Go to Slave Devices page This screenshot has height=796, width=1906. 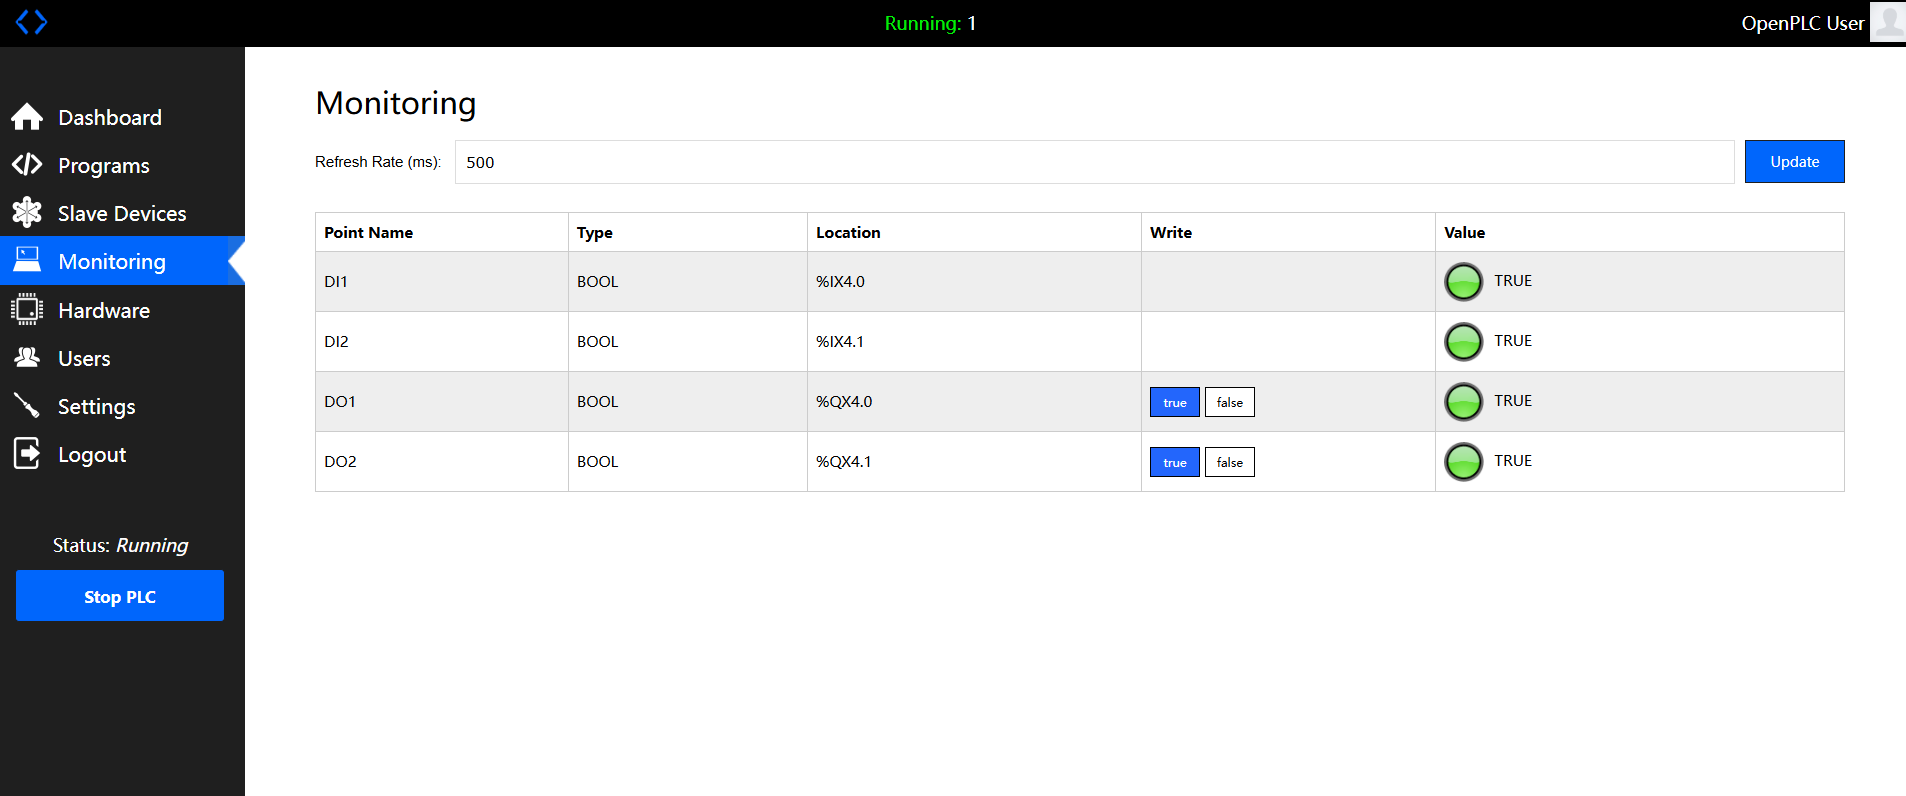point(122,213)
